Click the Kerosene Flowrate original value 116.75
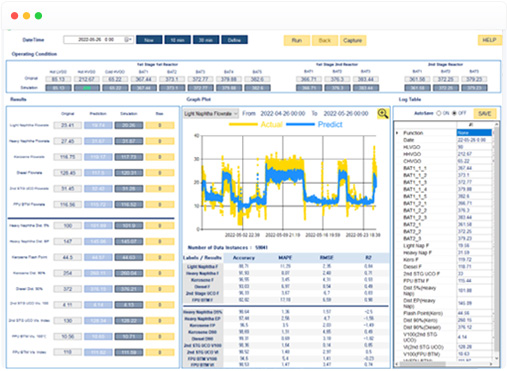The height and width of the screenshot is (371, 507). (x=68, y=157)
